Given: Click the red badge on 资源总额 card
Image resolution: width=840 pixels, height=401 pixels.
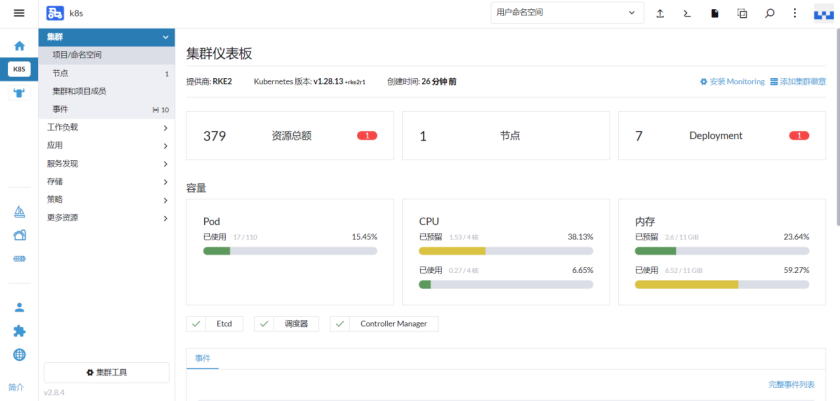Looking at the screenshot, I should click(367, 136).
